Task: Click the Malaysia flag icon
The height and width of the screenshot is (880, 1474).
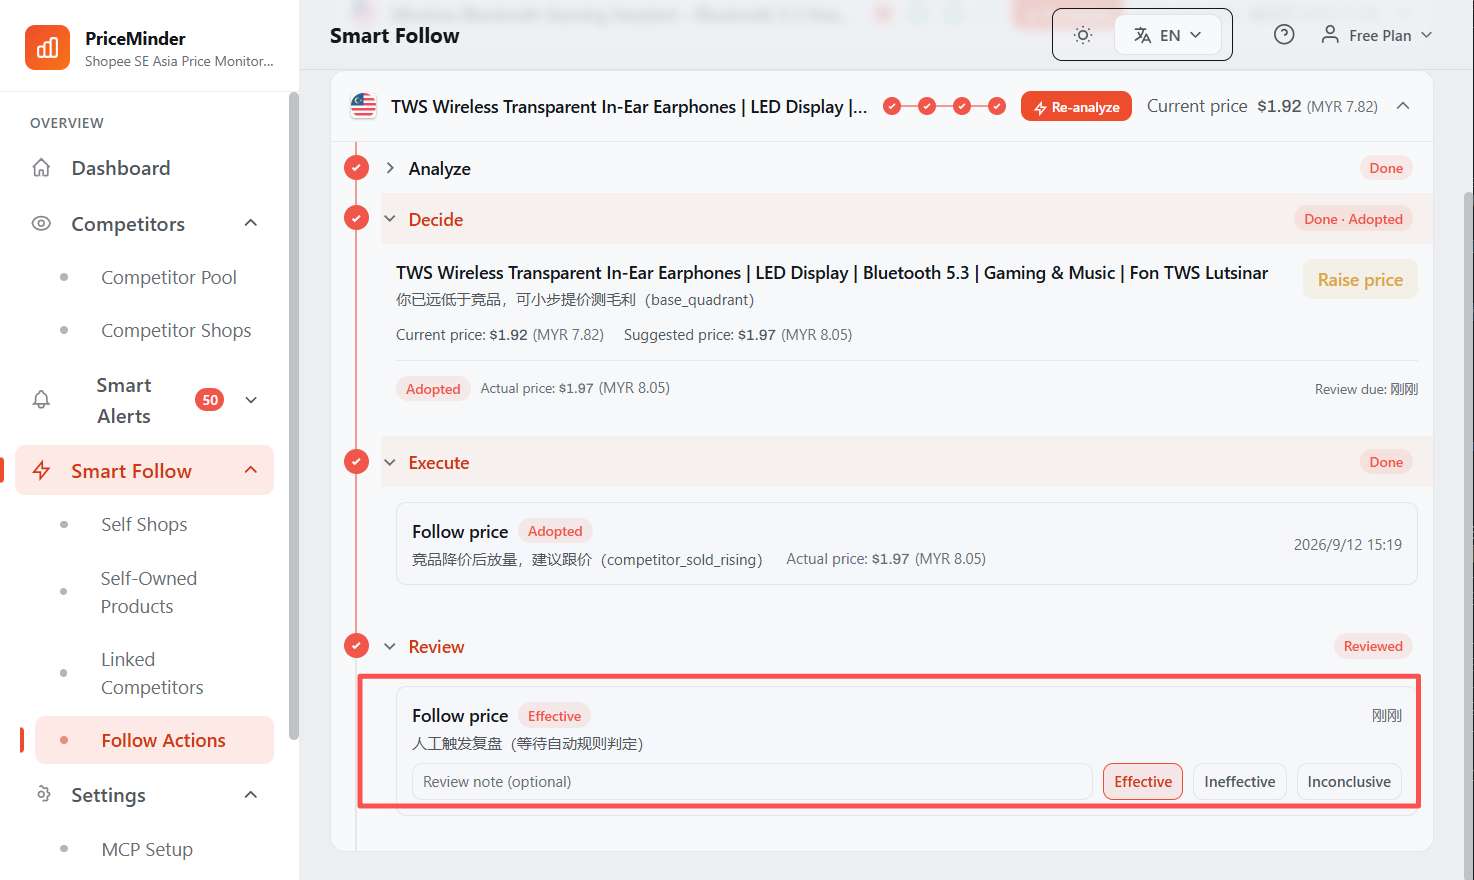Action: 364,106
